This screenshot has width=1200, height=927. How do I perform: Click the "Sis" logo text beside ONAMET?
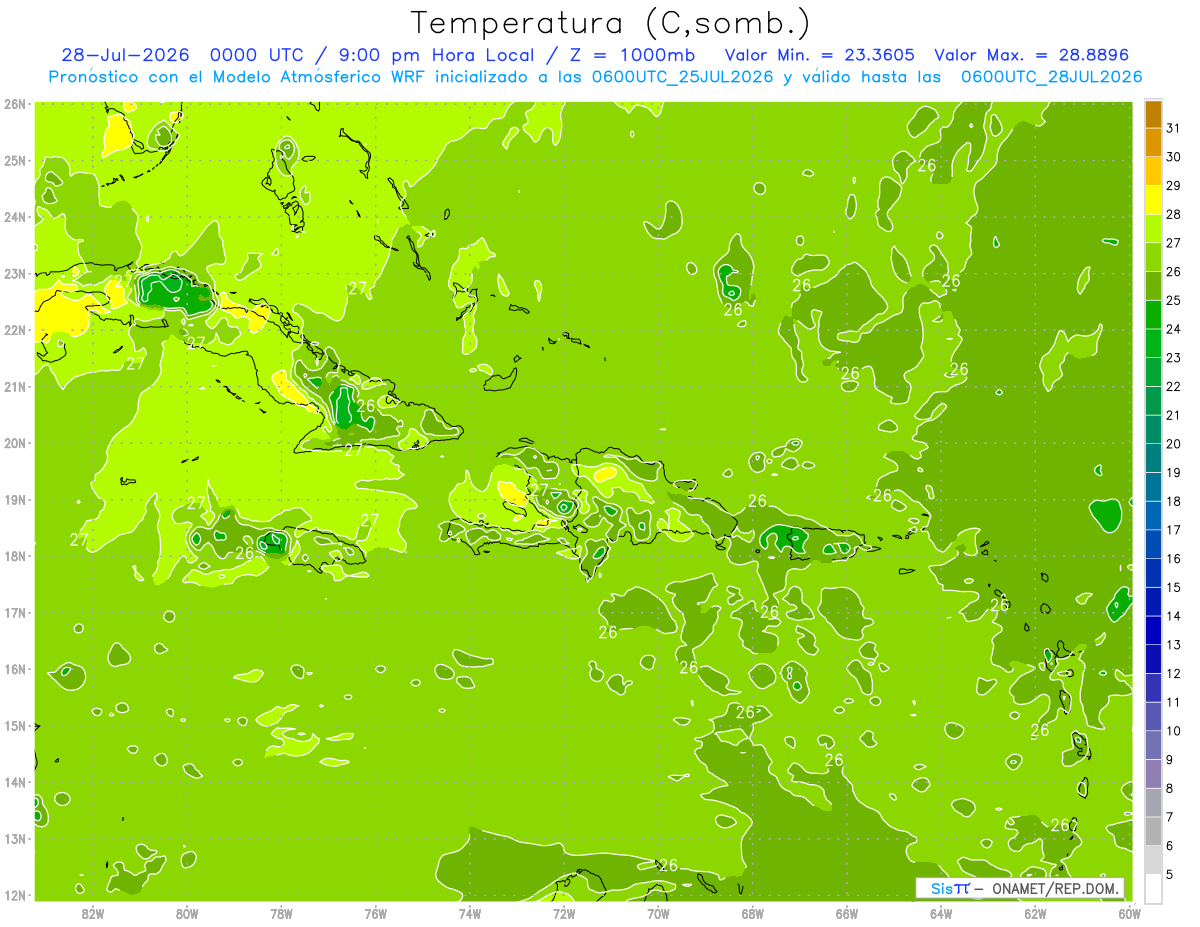pyautogui.click(x=942, y=889)
